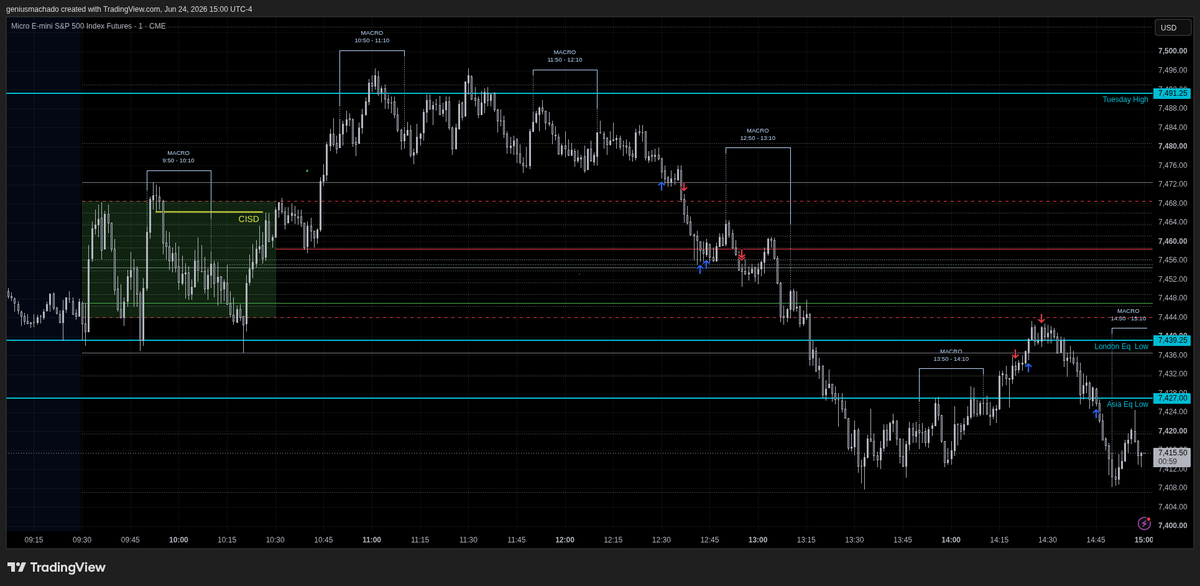The height and width of the screenshot is (586, 1200).
Task: Select the MACRO 11:50 - 12:10 label
Action: tap(565, 56)
